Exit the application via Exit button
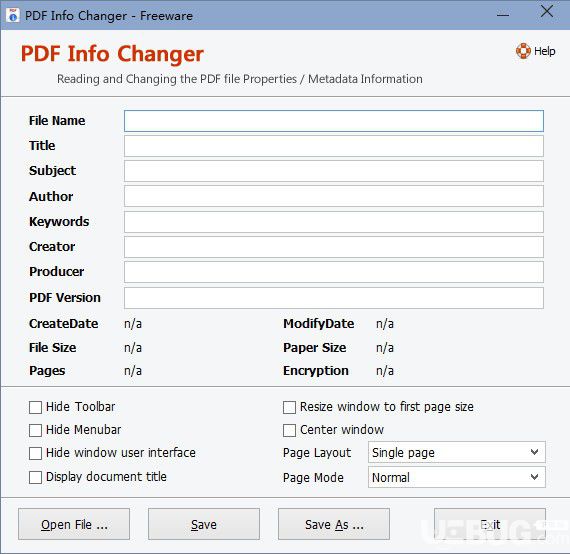Viewport: 570px width, 554px height. (490, 524)
